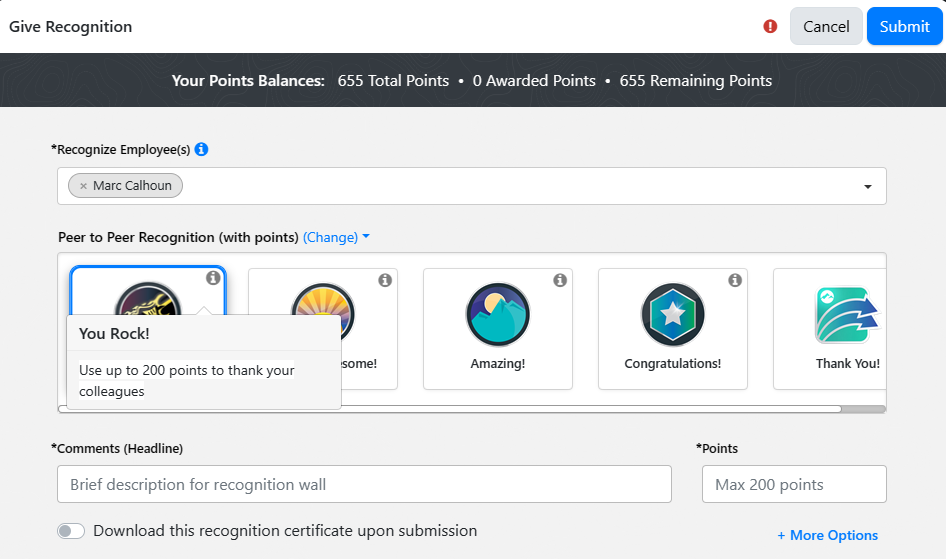This screenshot has width=946, height=559.
Task: Select the sunrise Awesome badge image
Action: coord(323,300)
